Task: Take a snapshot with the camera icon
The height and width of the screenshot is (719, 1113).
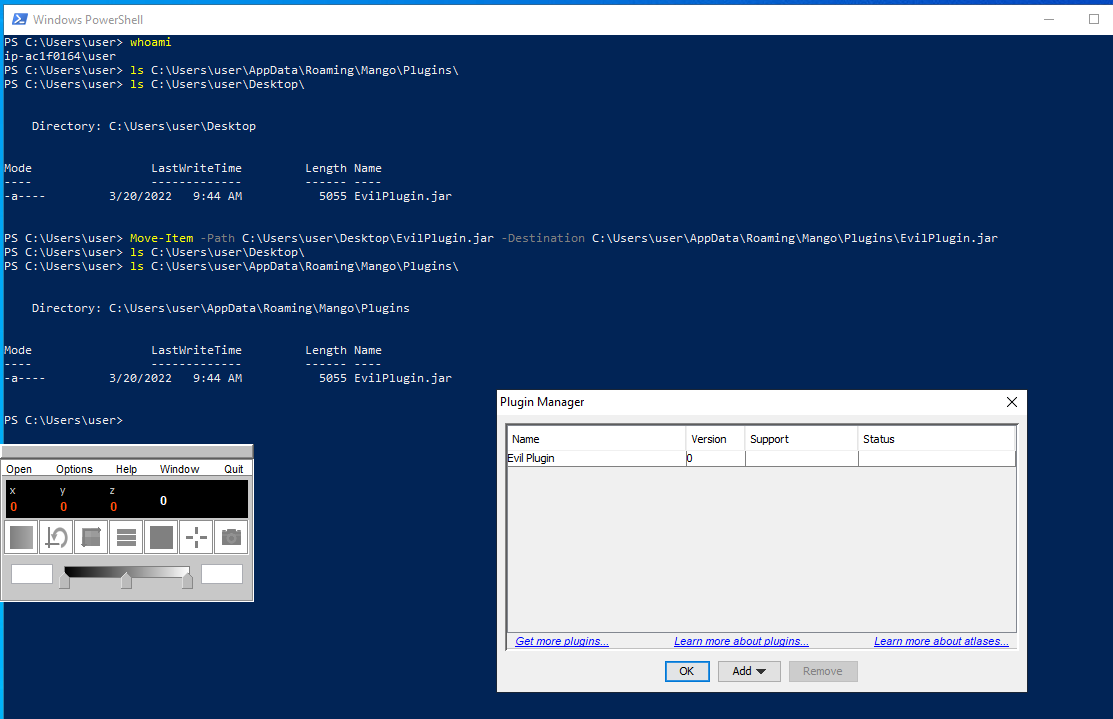Action: 231,537
